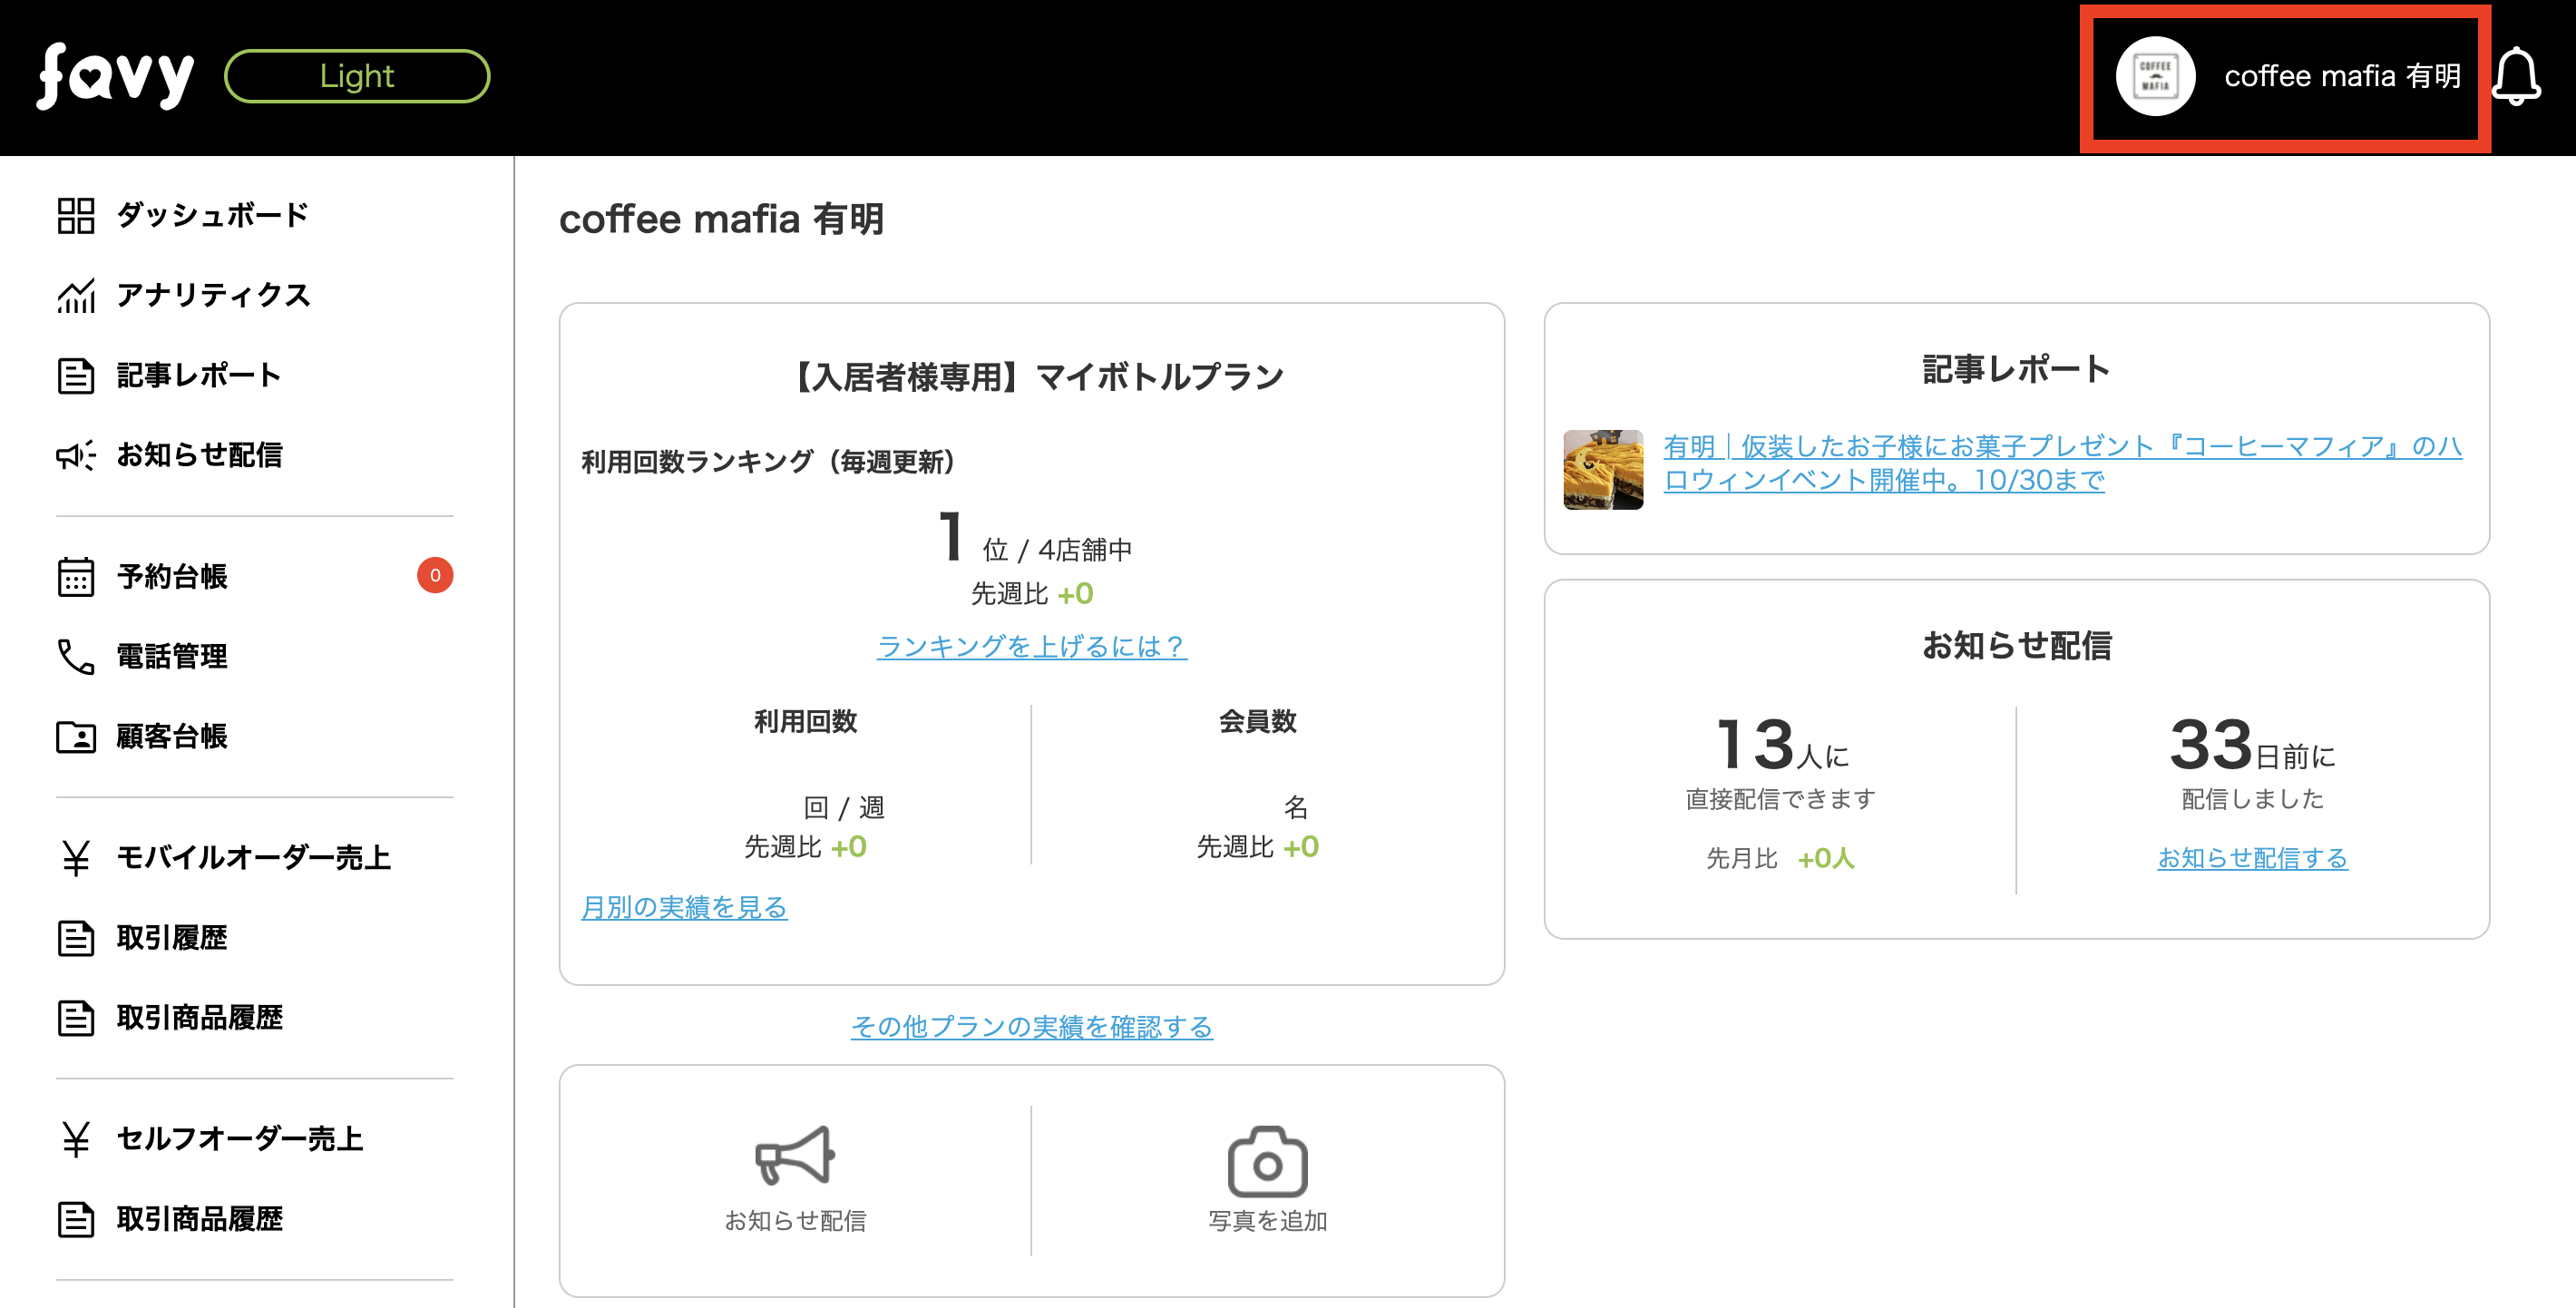Click the 13人に figure

(x=1781, y=745)
